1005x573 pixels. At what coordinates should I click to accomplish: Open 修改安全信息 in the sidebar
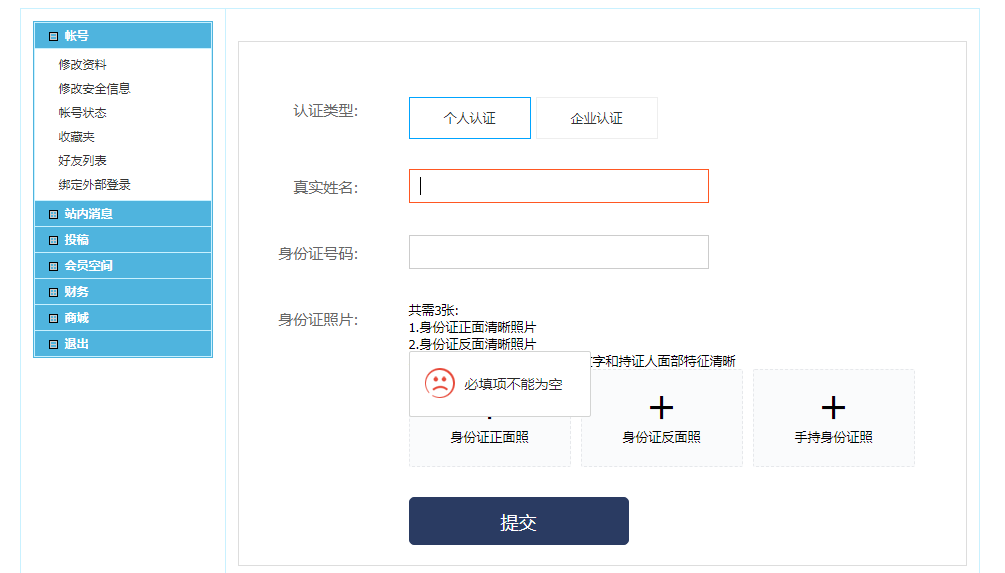coord(94,89)
